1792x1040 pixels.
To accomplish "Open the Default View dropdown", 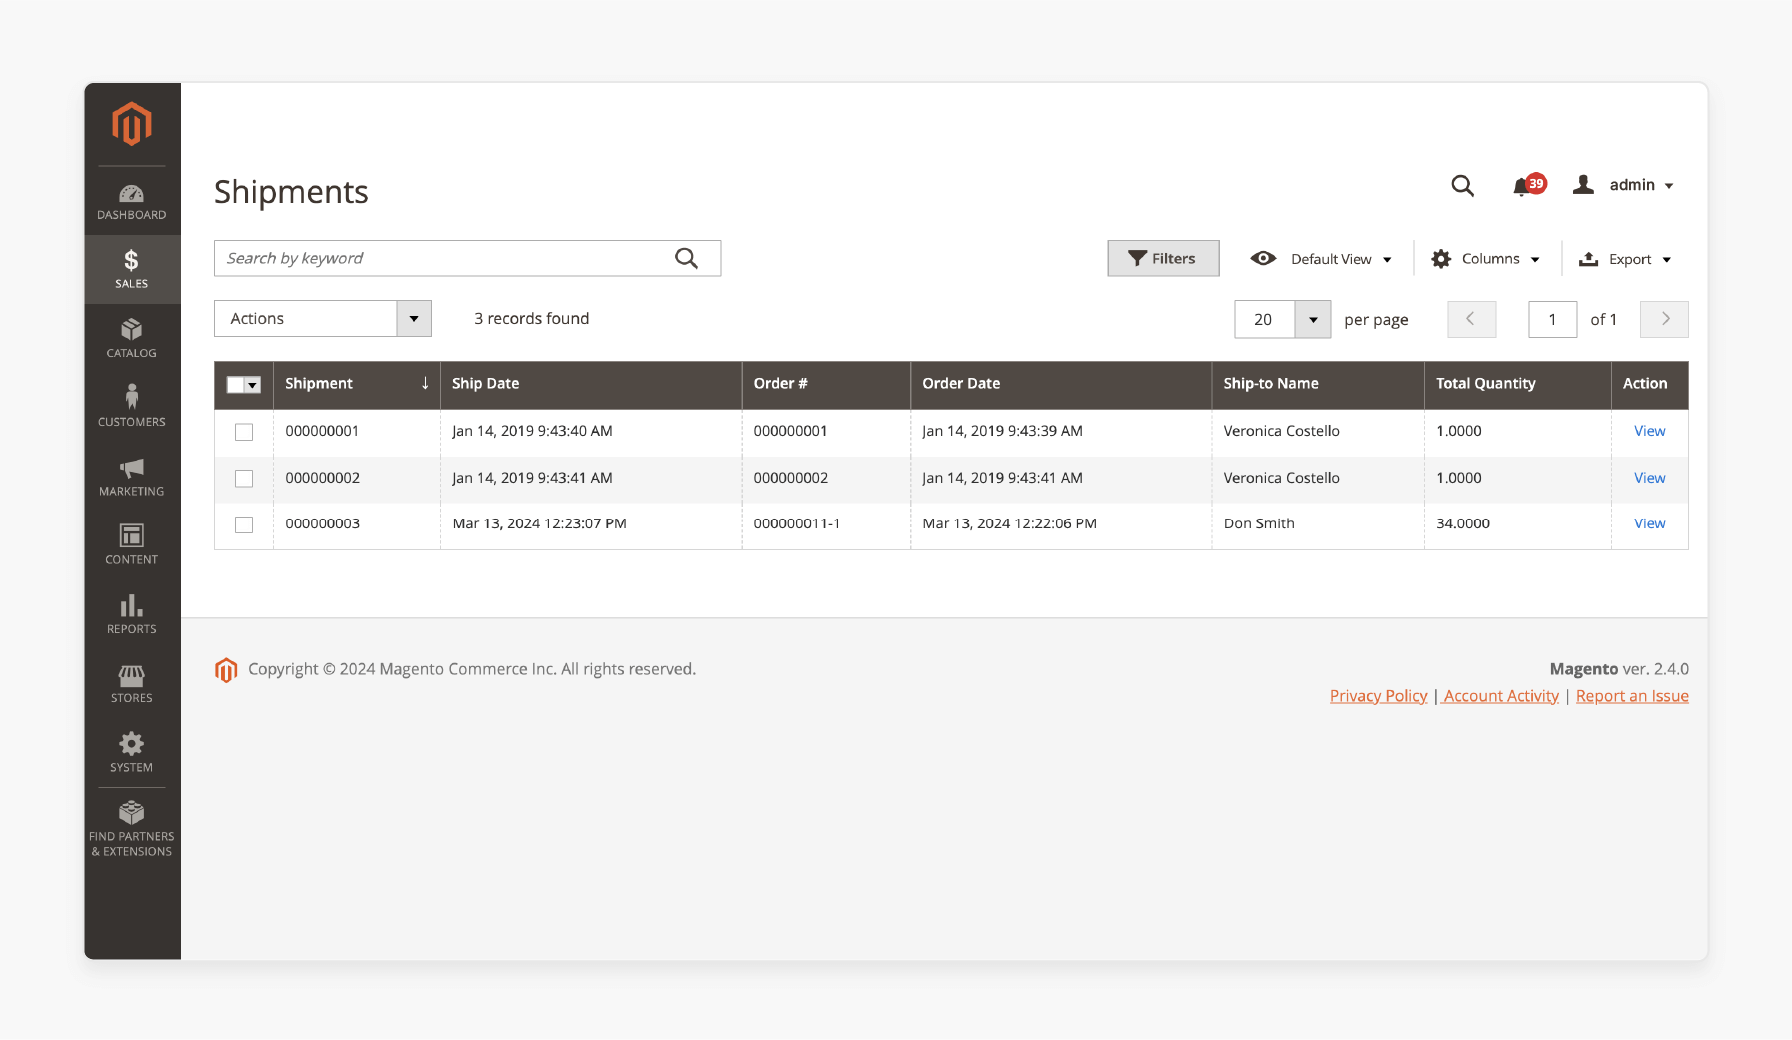I will pyautogui.click(x=1321, y=259).
